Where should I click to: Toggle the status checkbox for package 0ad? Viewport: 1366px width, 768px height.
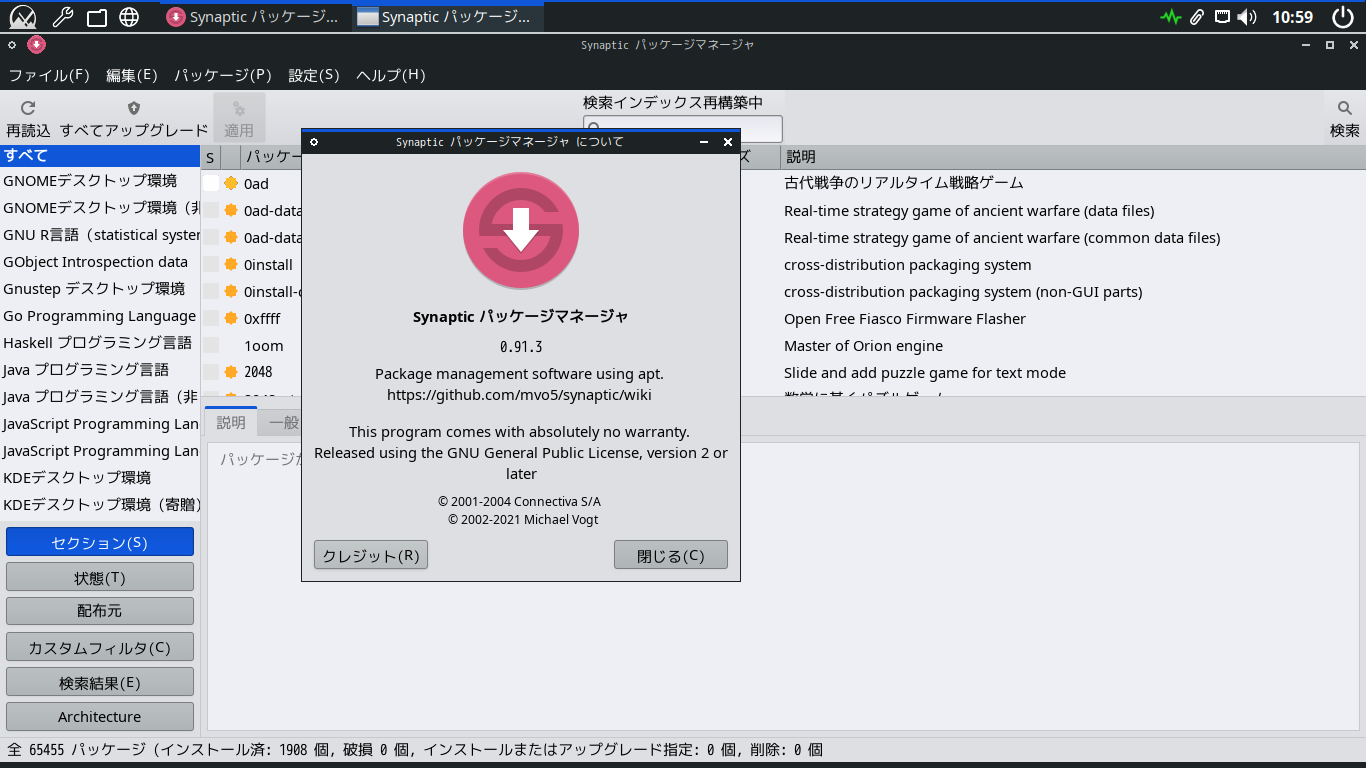click(211, 184)
